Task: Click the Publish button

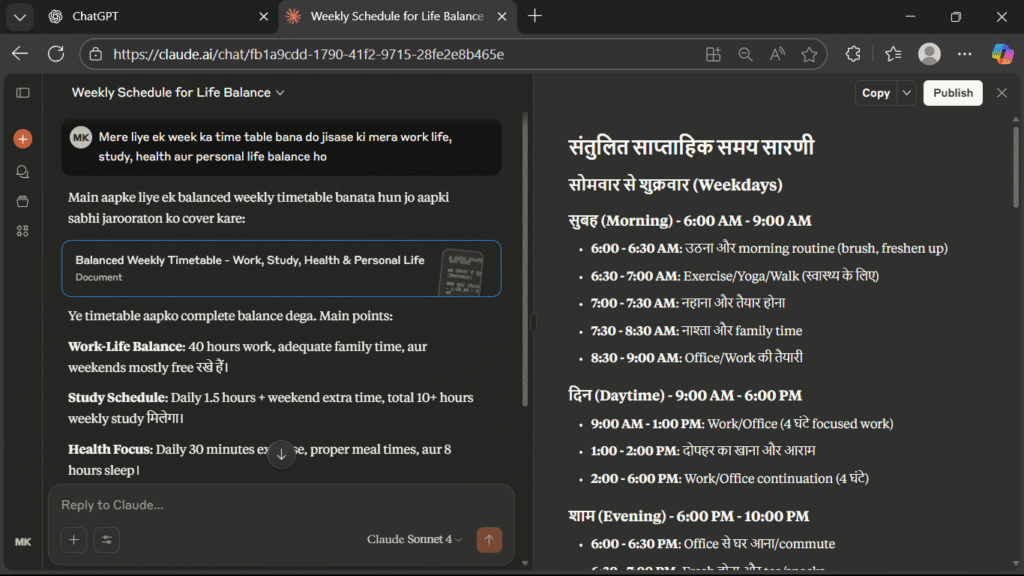Action: pos(952,93)
